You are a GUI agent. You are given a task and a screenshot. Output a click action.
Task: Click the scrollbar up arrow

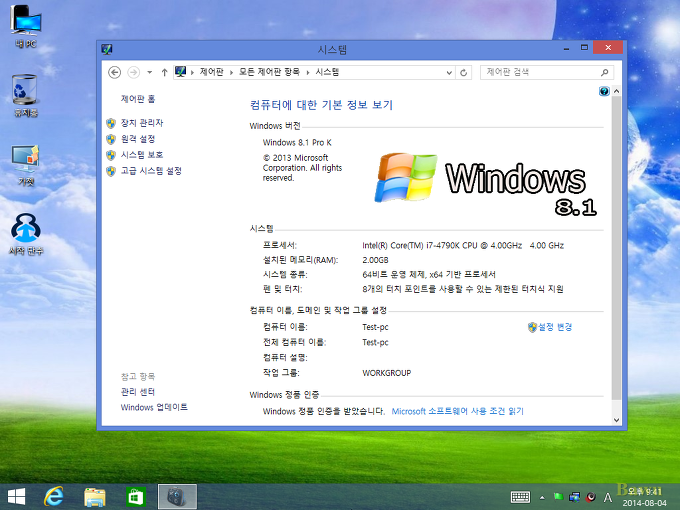616,91
